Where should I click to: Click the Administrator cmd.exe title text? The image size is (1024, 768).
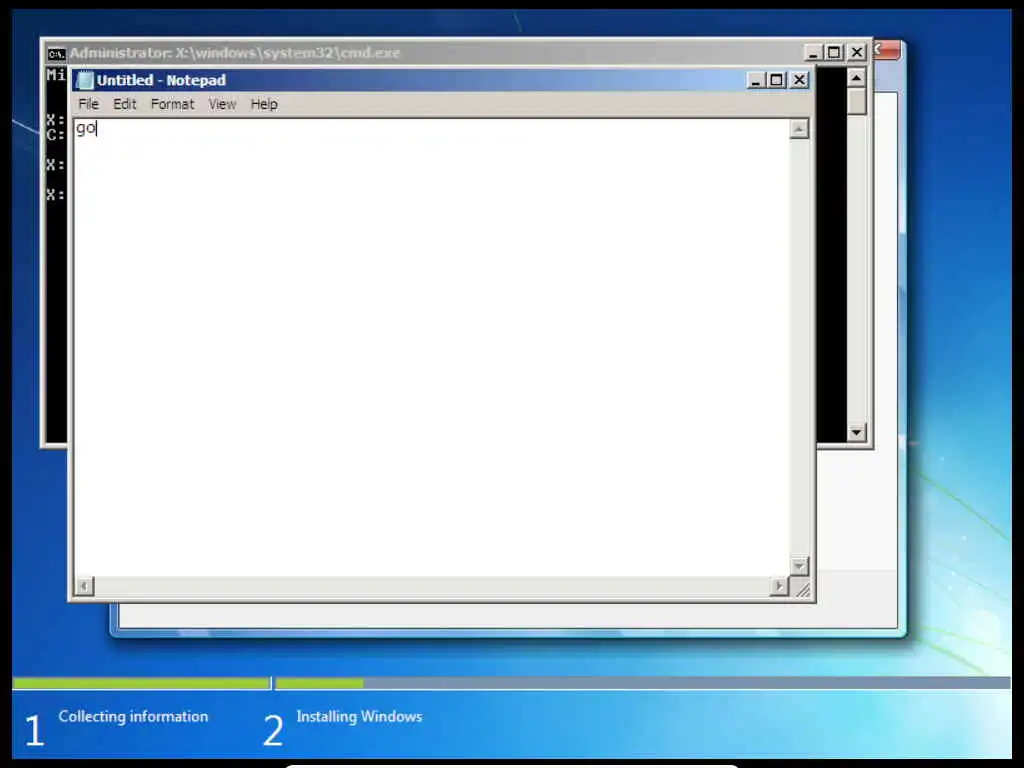235,53
